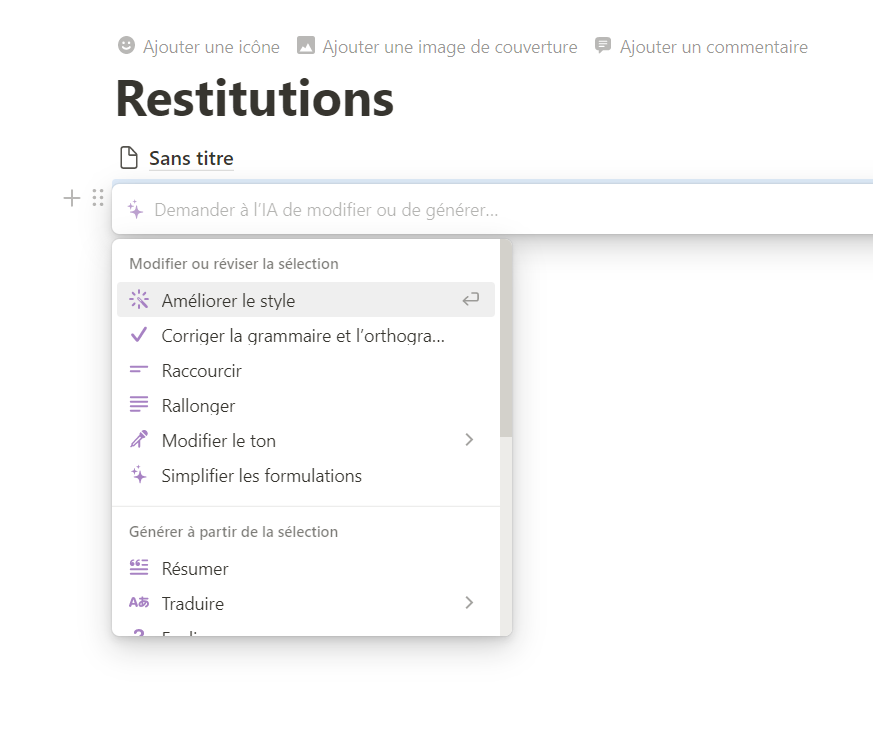Click the sparkle icon of Simplifier les formulations

(x=139, y=475)
